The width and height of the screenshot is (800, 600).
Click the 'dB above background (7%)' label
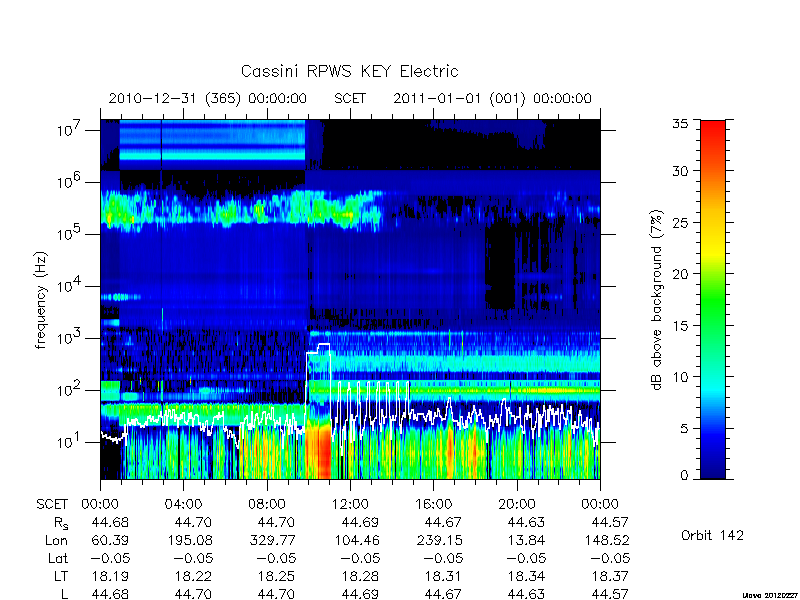(657, 300)
